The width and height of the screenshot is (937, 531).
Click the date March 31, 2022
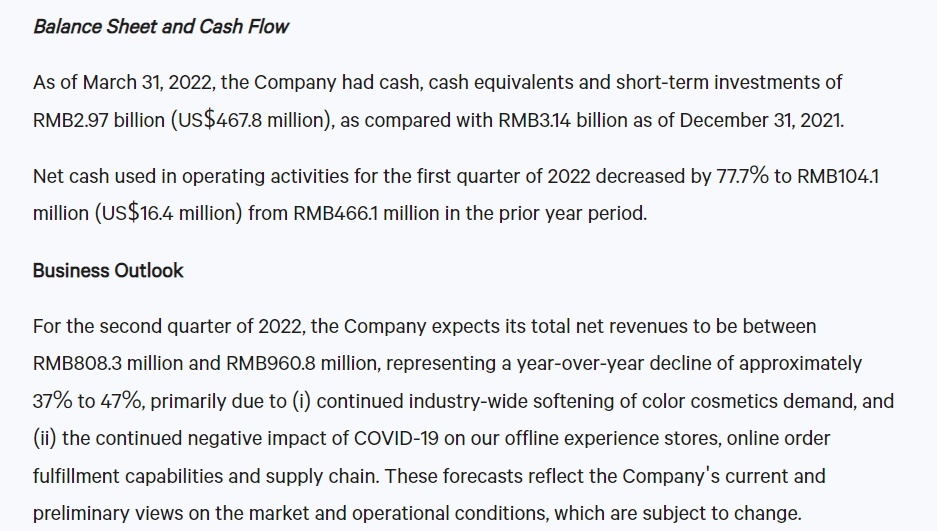(147, 82)
